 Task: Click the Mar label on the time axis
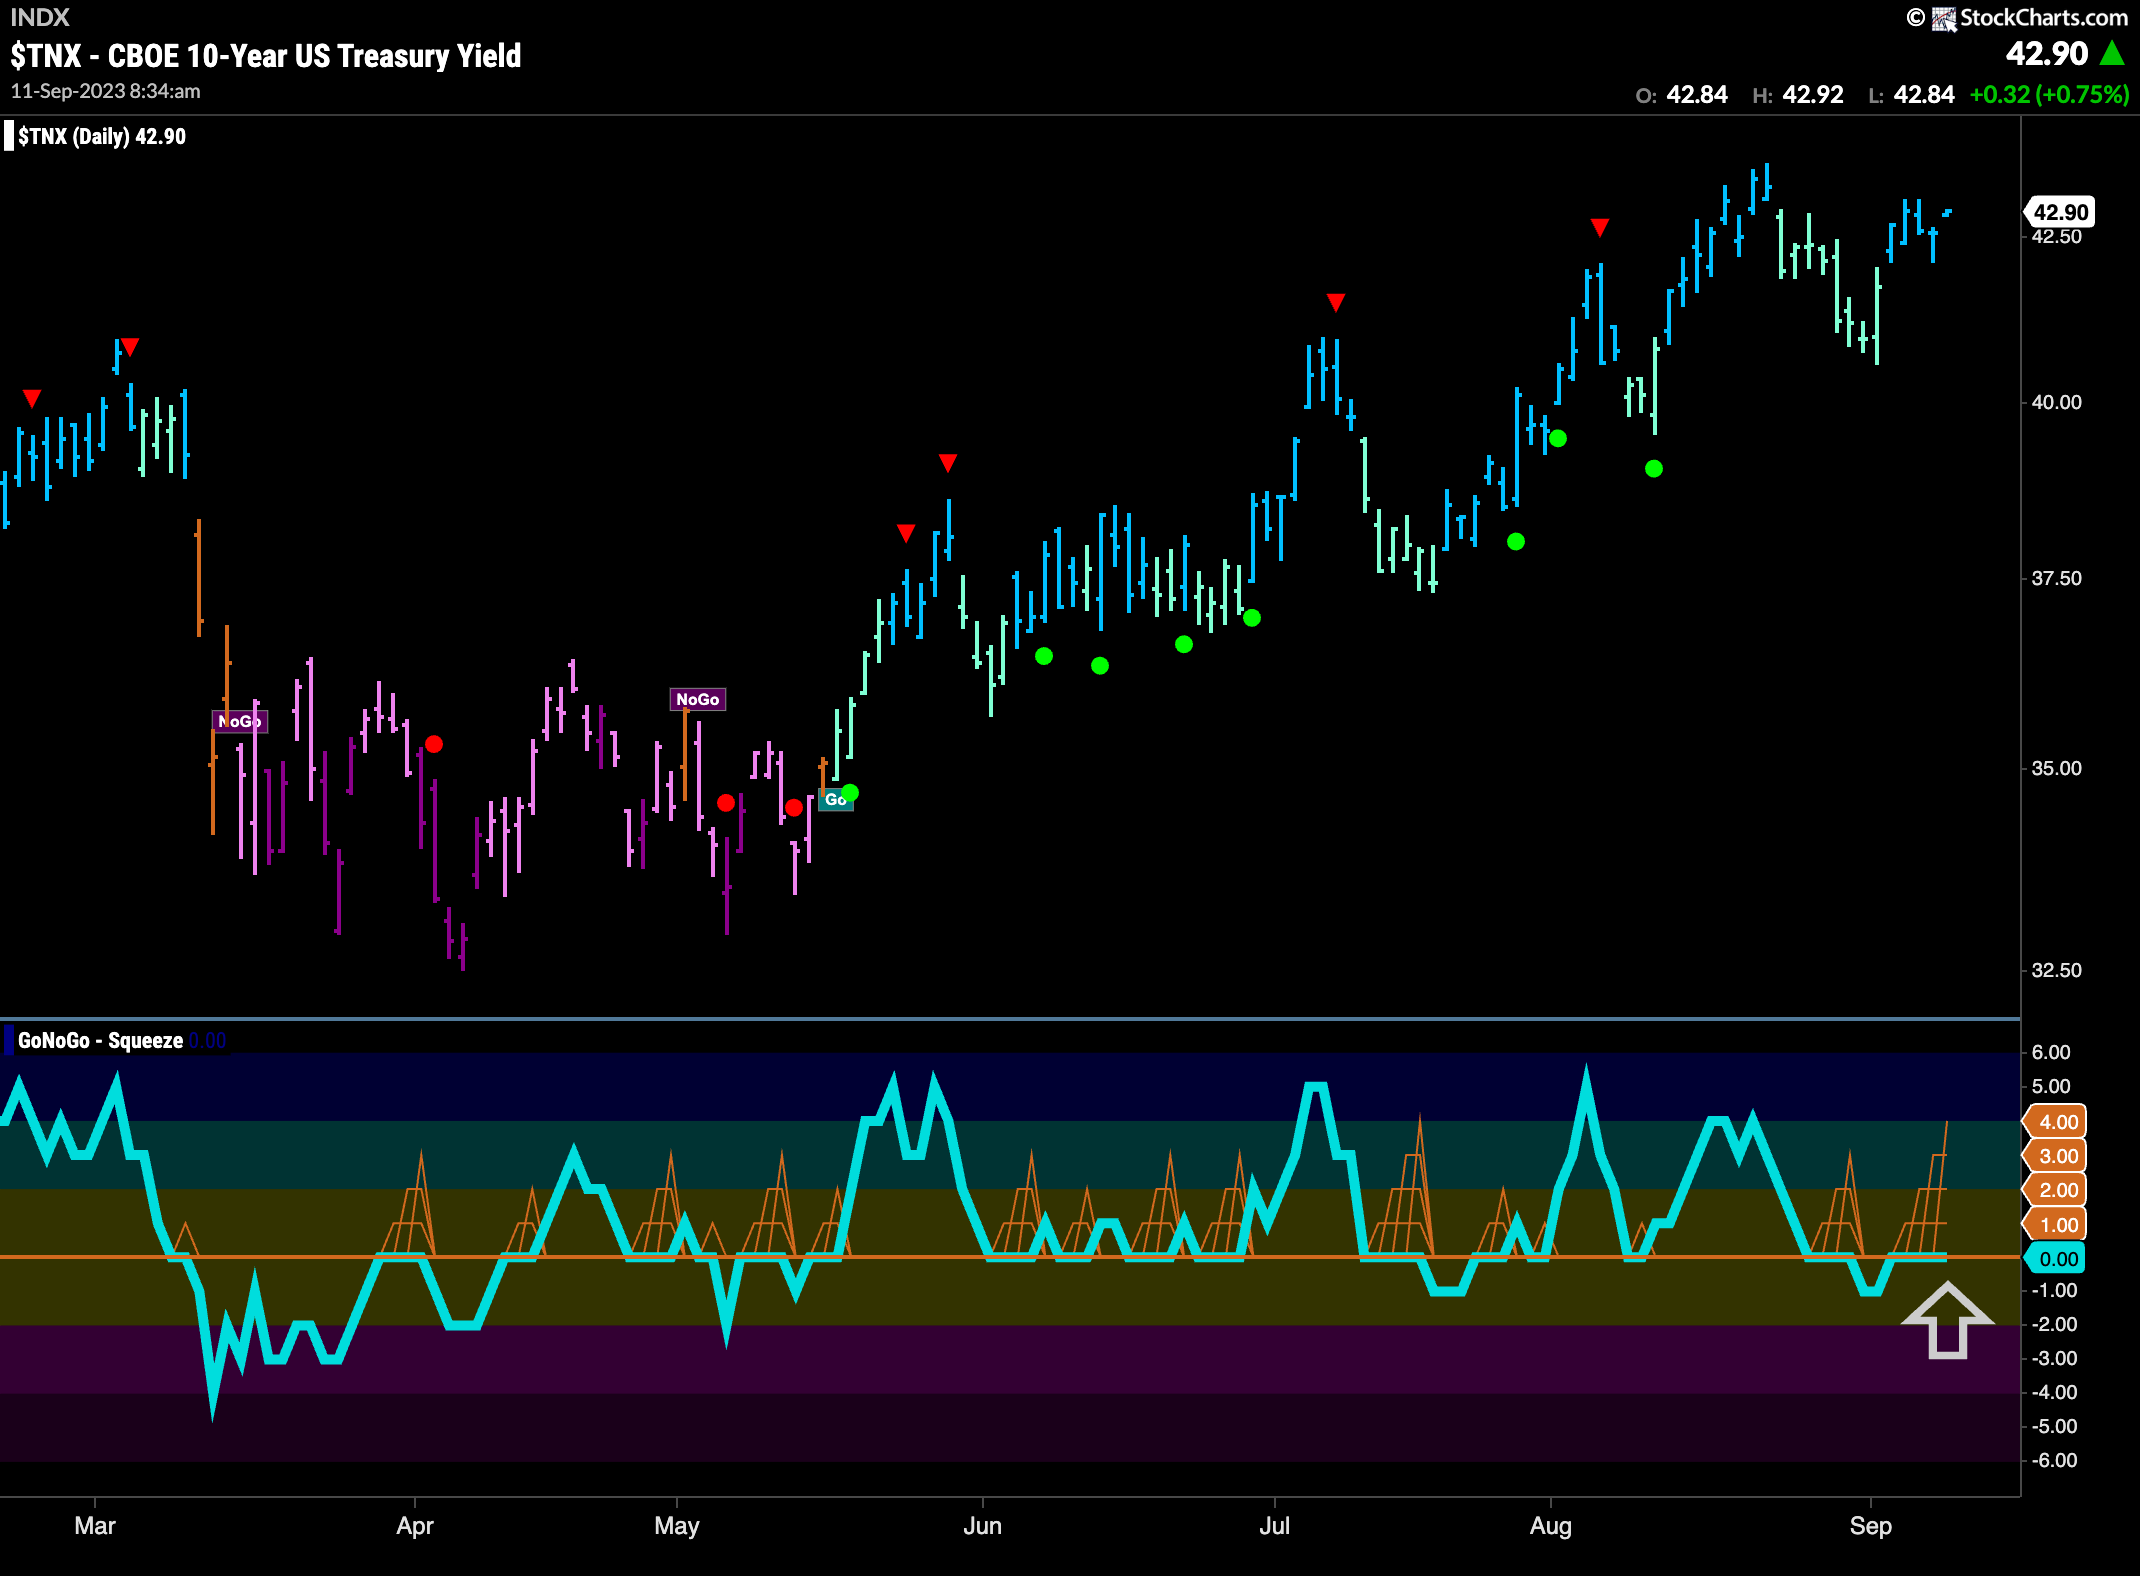95,1526
